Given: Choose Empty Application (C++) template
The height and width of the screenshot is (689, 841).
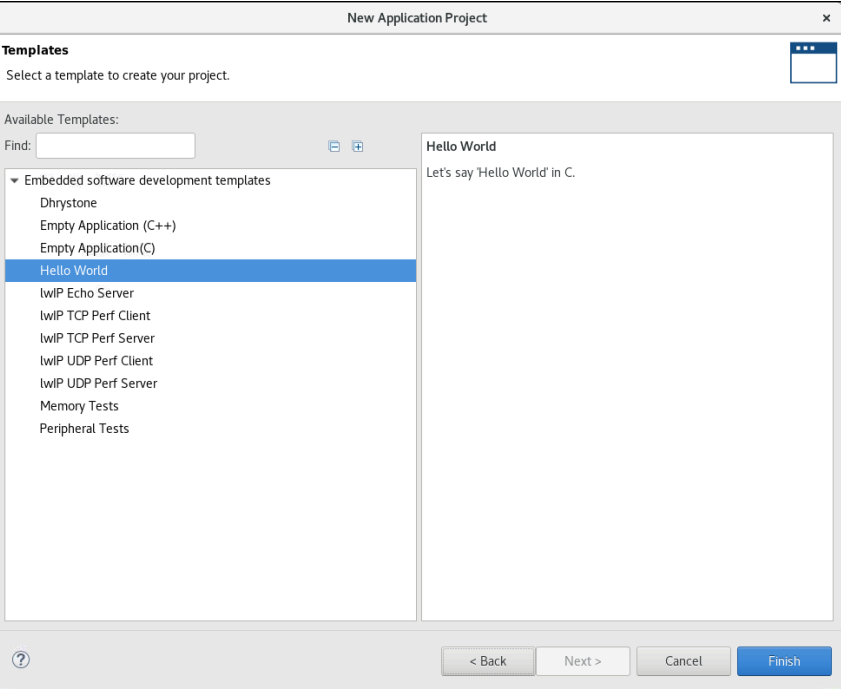Looking at the screenshot, I should pyautogui.click(x=108, y=225).
